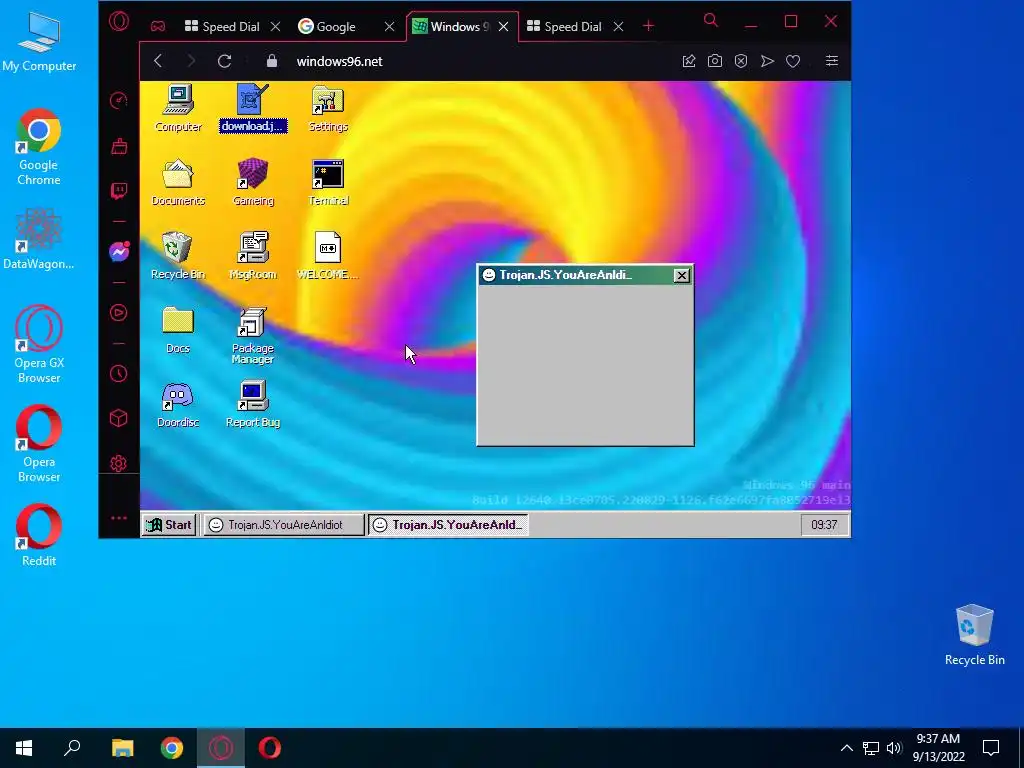Switch to the last Speed Dial tab
Screen dimensions: 1024x768
coord(566,27)
